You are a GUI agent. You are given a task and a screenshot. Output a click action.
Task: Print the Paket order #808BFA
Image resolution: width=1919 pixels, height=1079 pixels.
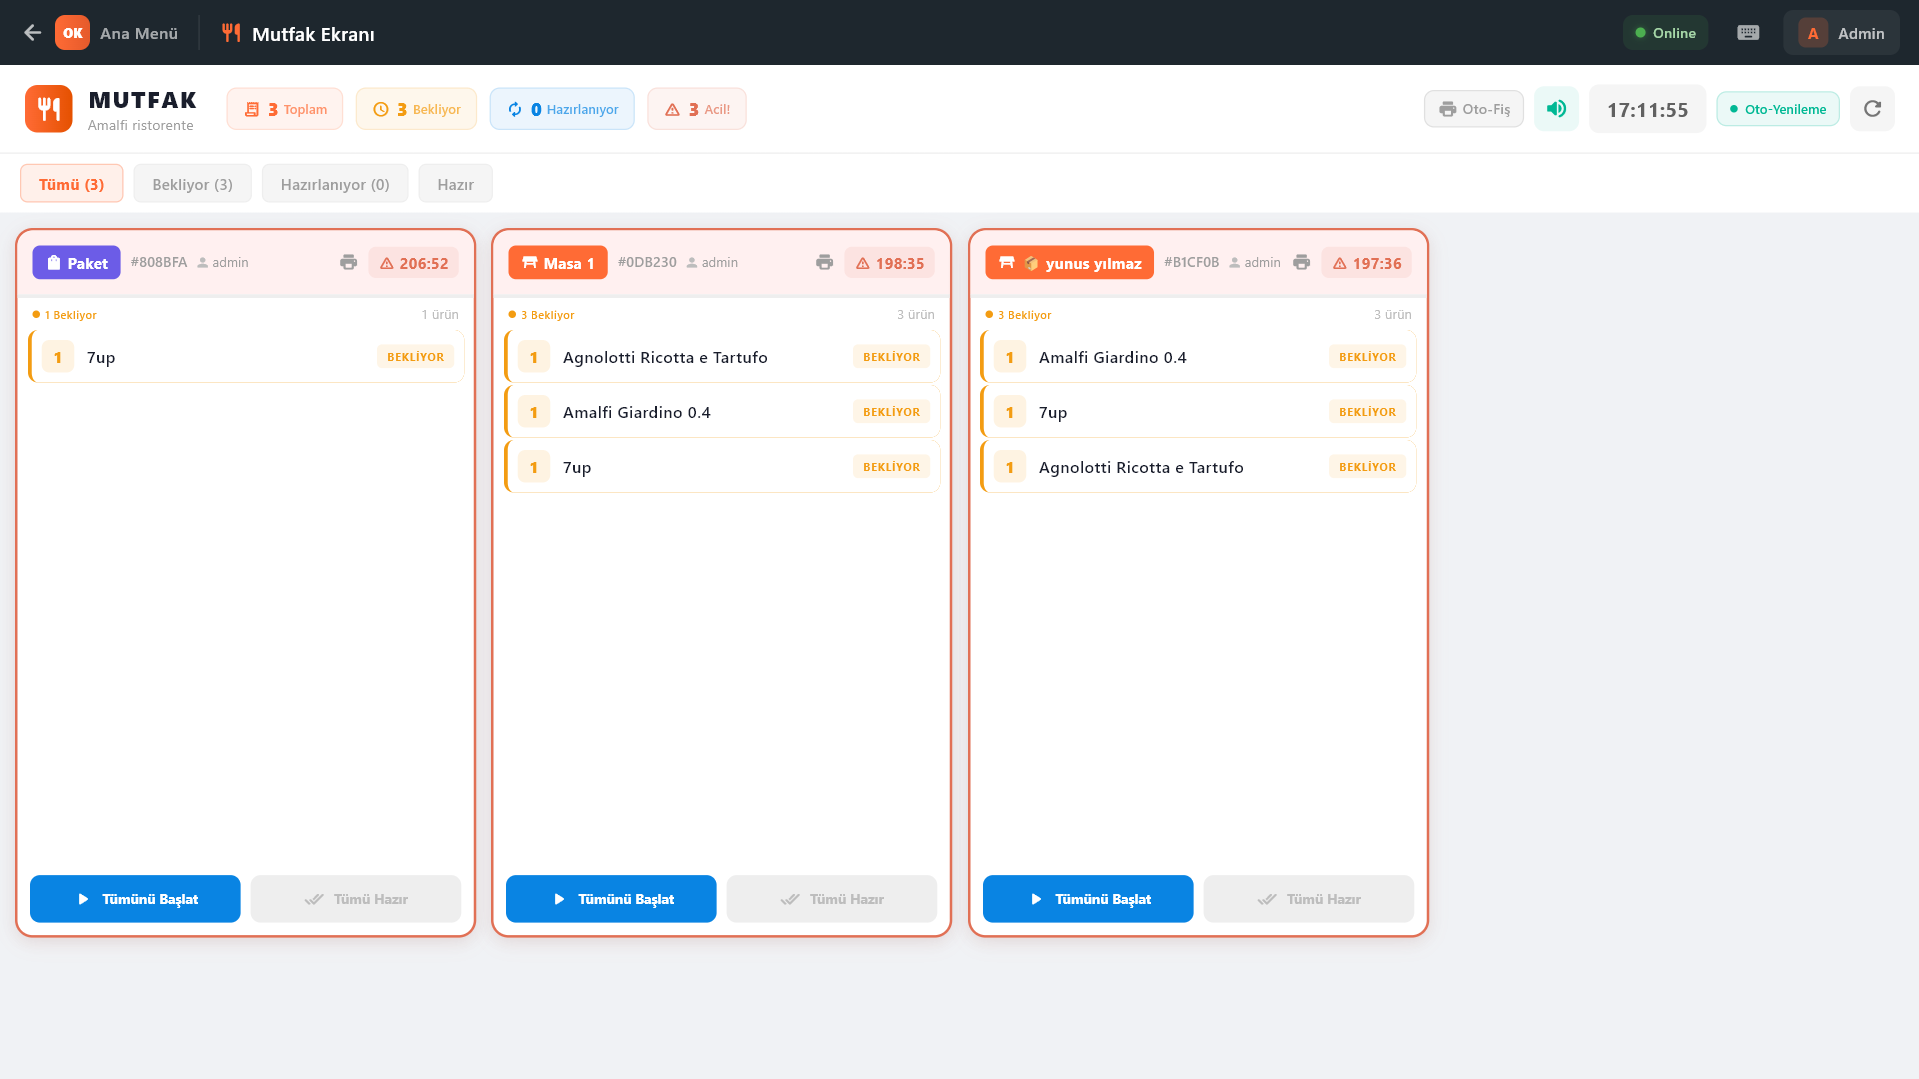click(348, 263)
